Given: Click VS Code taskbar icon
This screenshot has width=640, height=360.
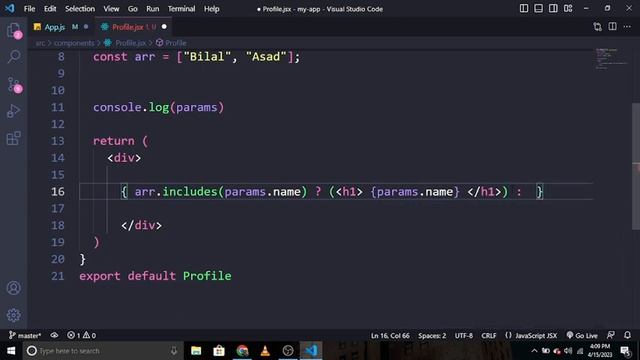Looking at the screenshot, I should click(311, 351).
